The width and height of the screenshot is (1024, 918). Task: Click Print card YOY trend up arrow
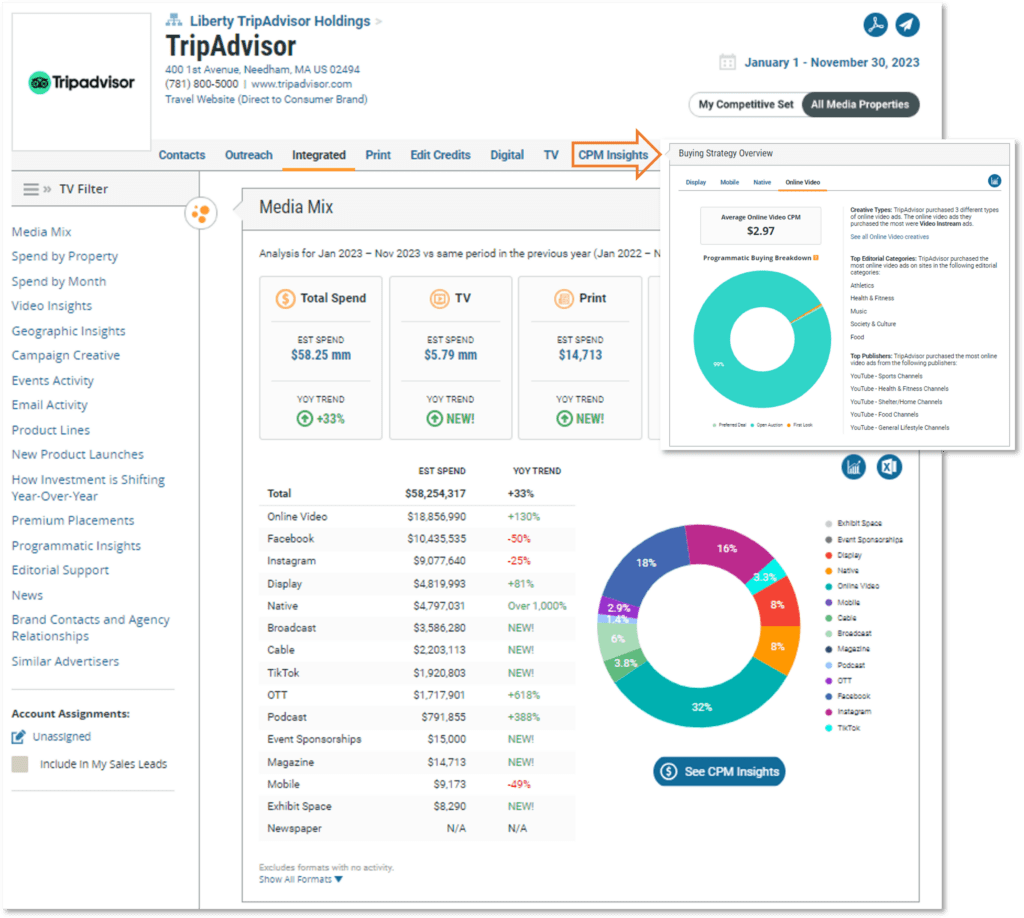point(564,419)
